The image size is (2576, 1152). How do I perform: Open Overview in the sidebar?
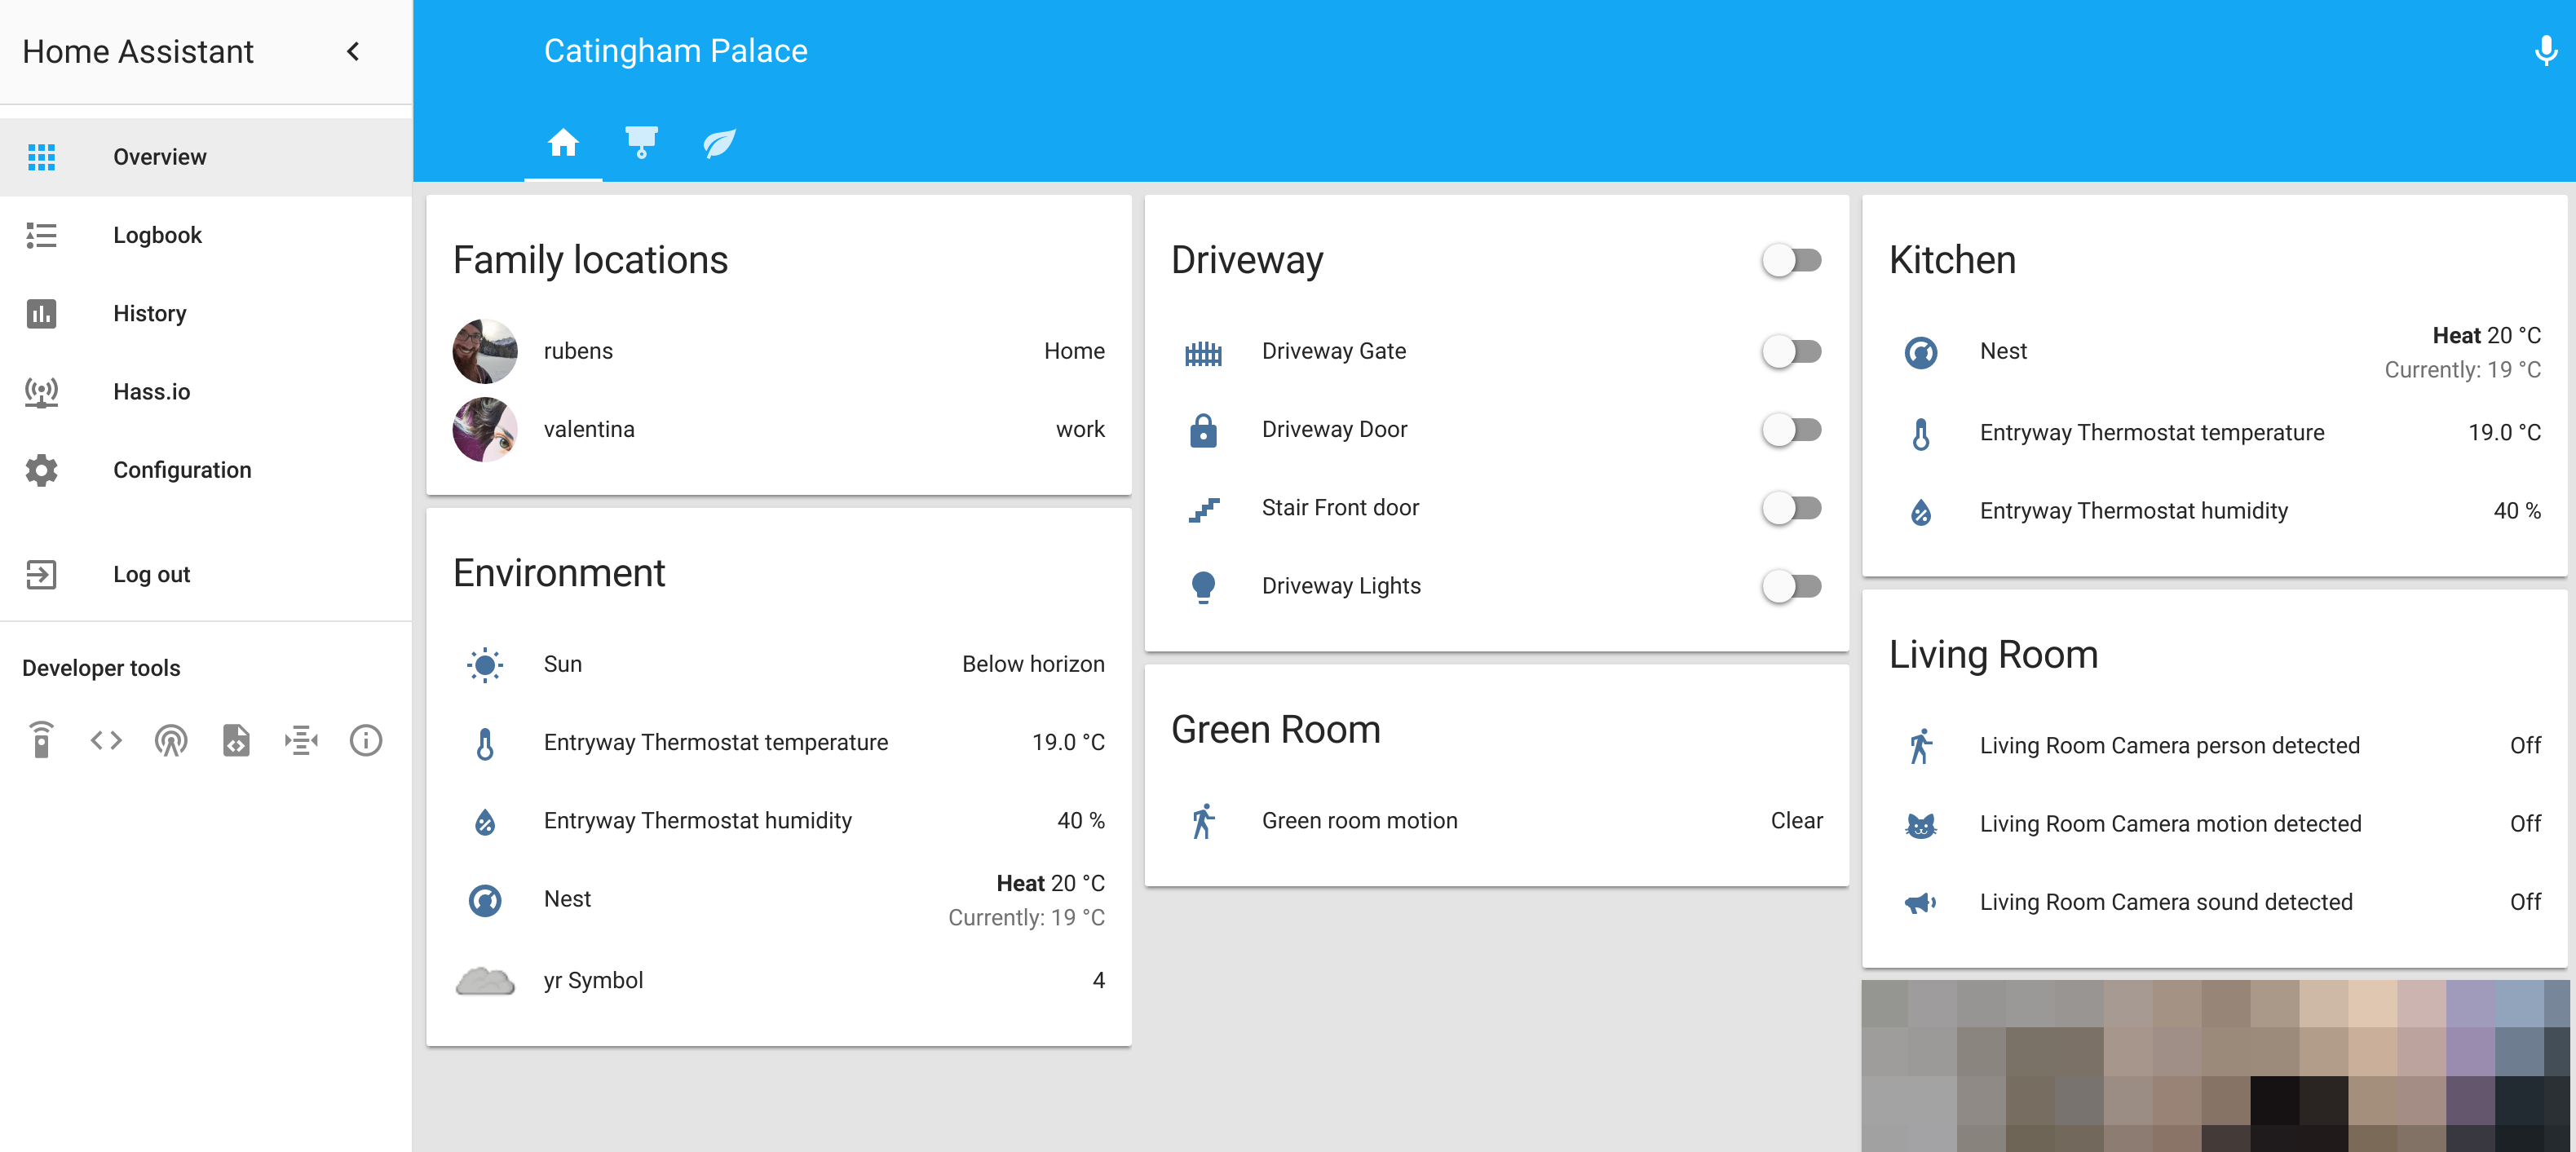click(x=206, y=157)
